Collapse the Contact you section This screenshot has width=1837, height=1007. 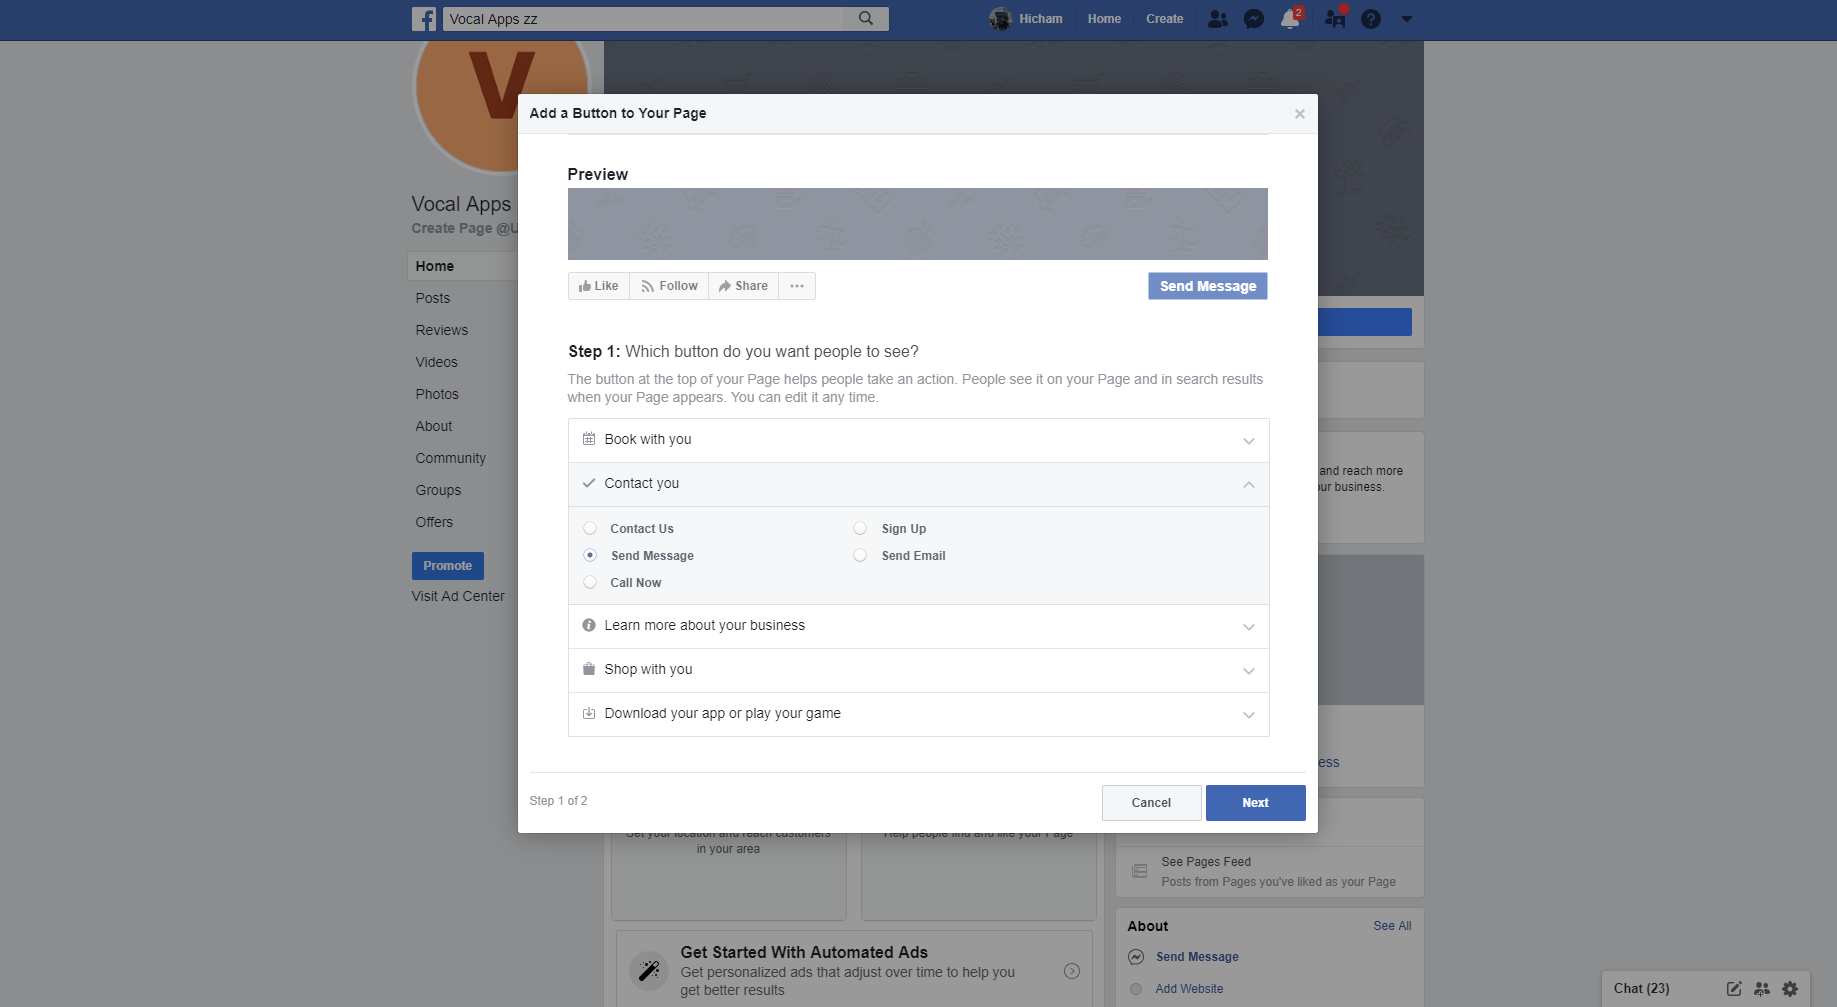[x=918, y=484]
